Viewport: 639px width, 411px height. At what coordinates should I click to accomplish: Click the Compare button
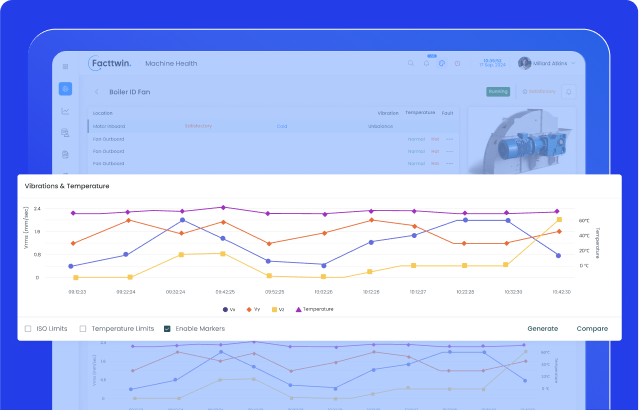(x=592, y=328)
